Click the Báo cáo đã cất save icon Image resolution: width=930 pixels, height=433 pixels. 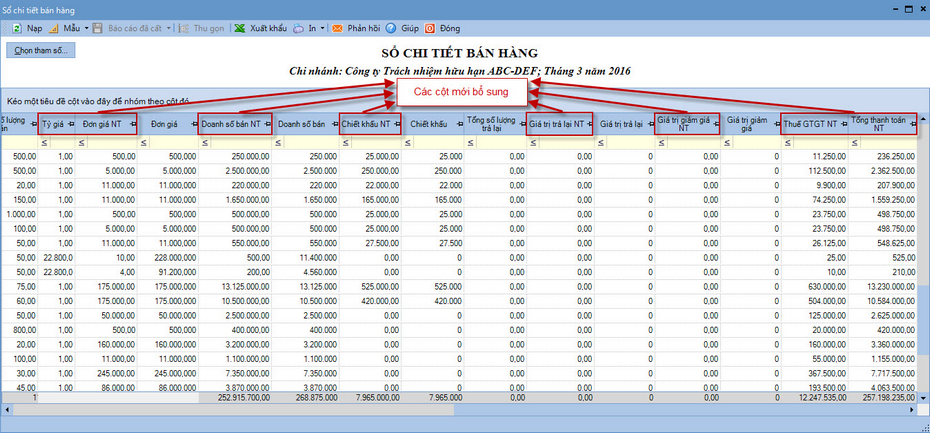coord(97,28)
